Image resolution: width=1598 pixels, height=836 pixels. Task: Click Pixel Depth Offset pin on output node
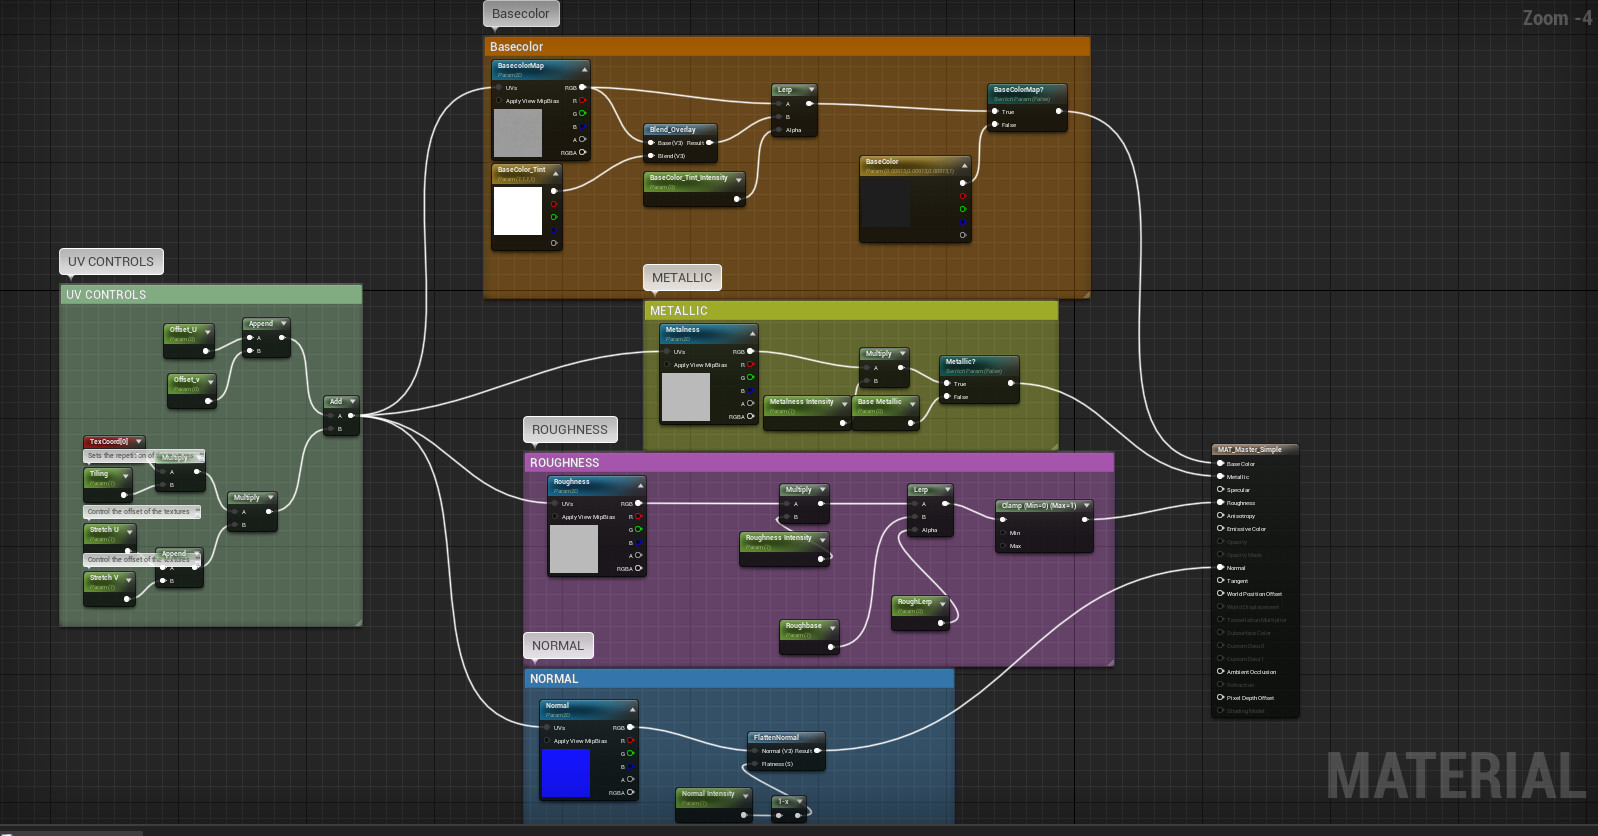click(1220, 697)
